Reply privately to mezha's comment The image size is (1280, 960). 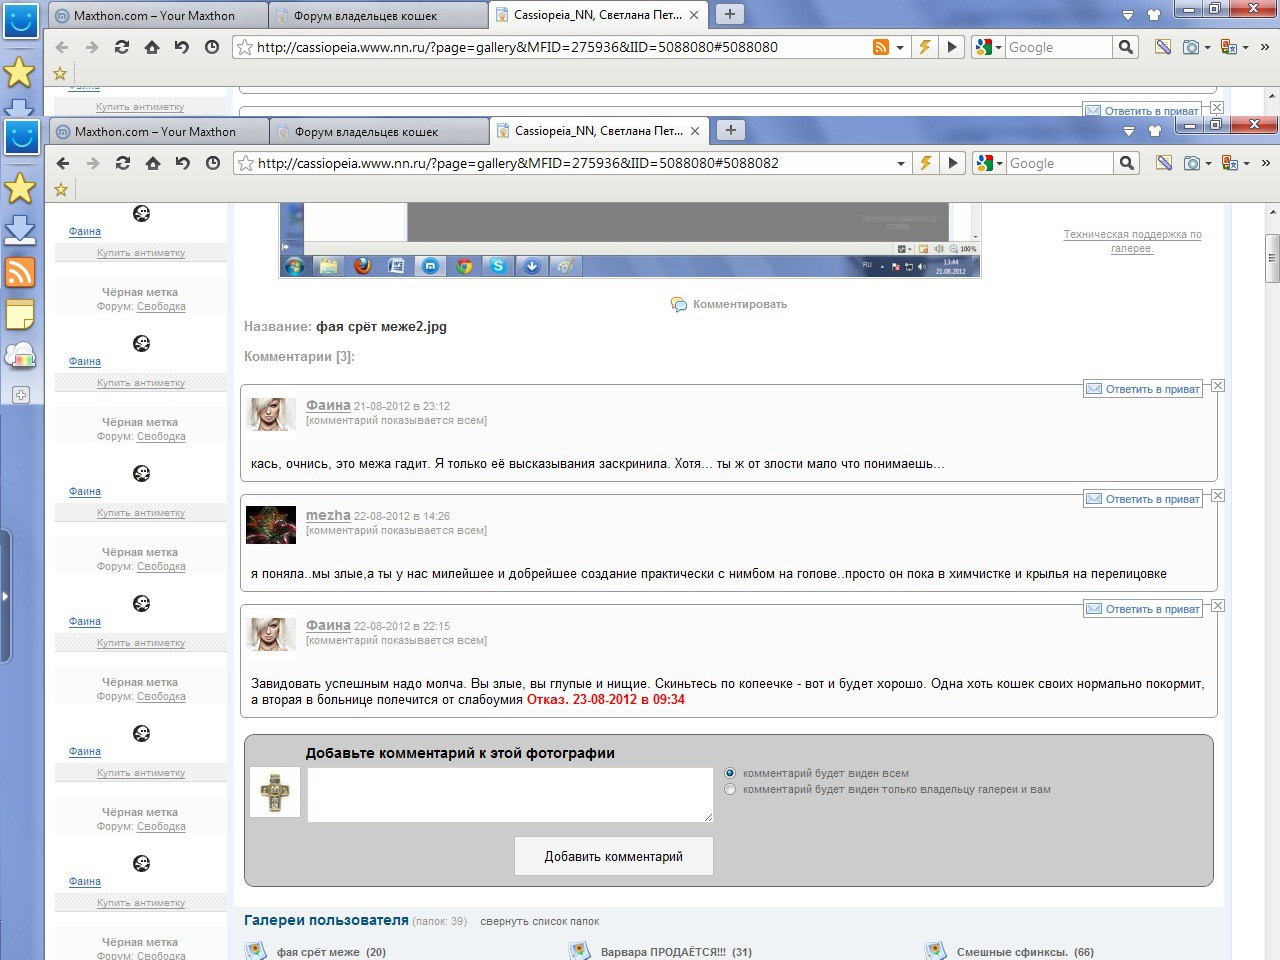(1143, 499)
